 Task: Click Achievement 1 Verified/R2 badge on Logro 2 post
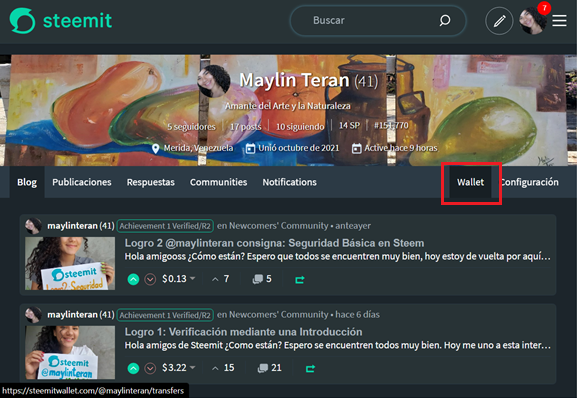pos(165,226)
